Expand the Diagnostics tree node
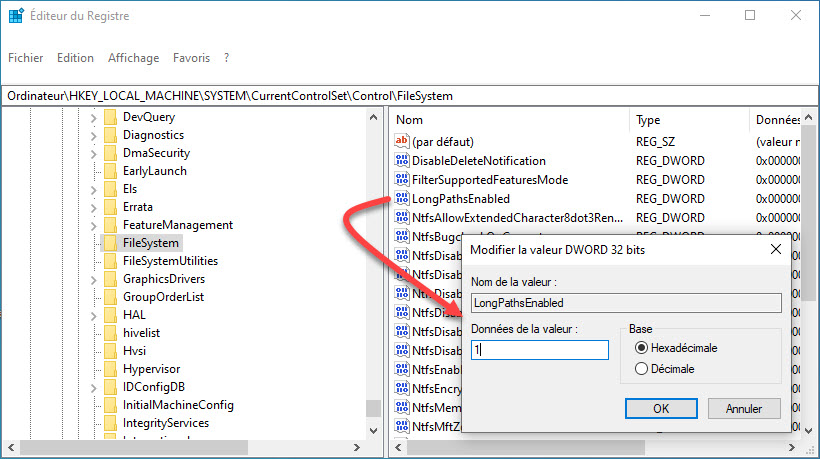The image size is (820, 459). pos(94,136)
